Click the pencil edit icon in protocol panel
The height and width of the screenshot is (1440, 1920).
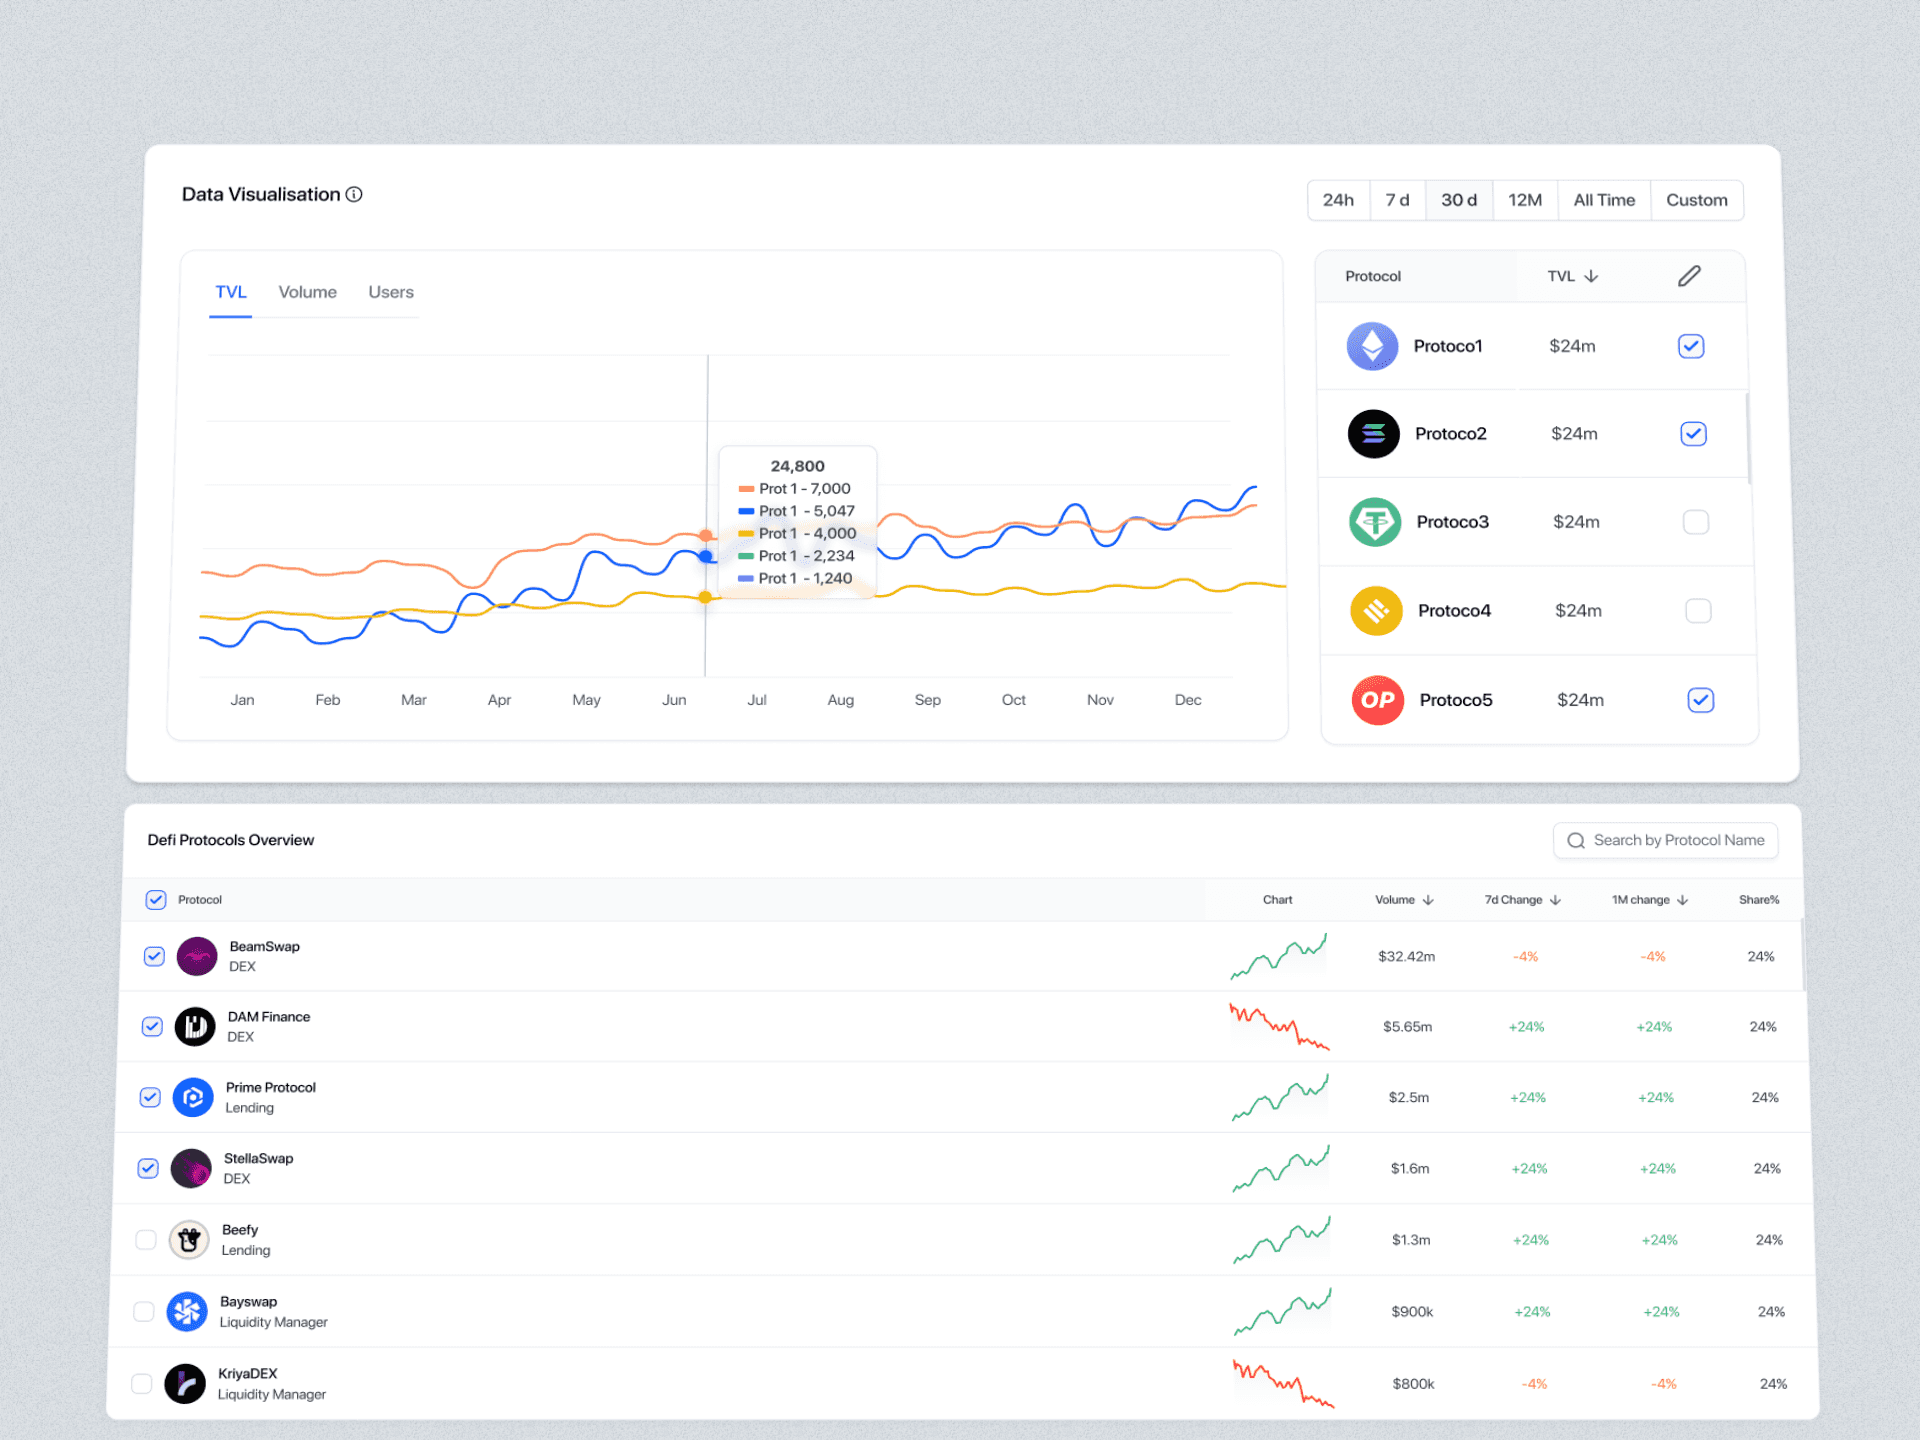coord(1689,276)
